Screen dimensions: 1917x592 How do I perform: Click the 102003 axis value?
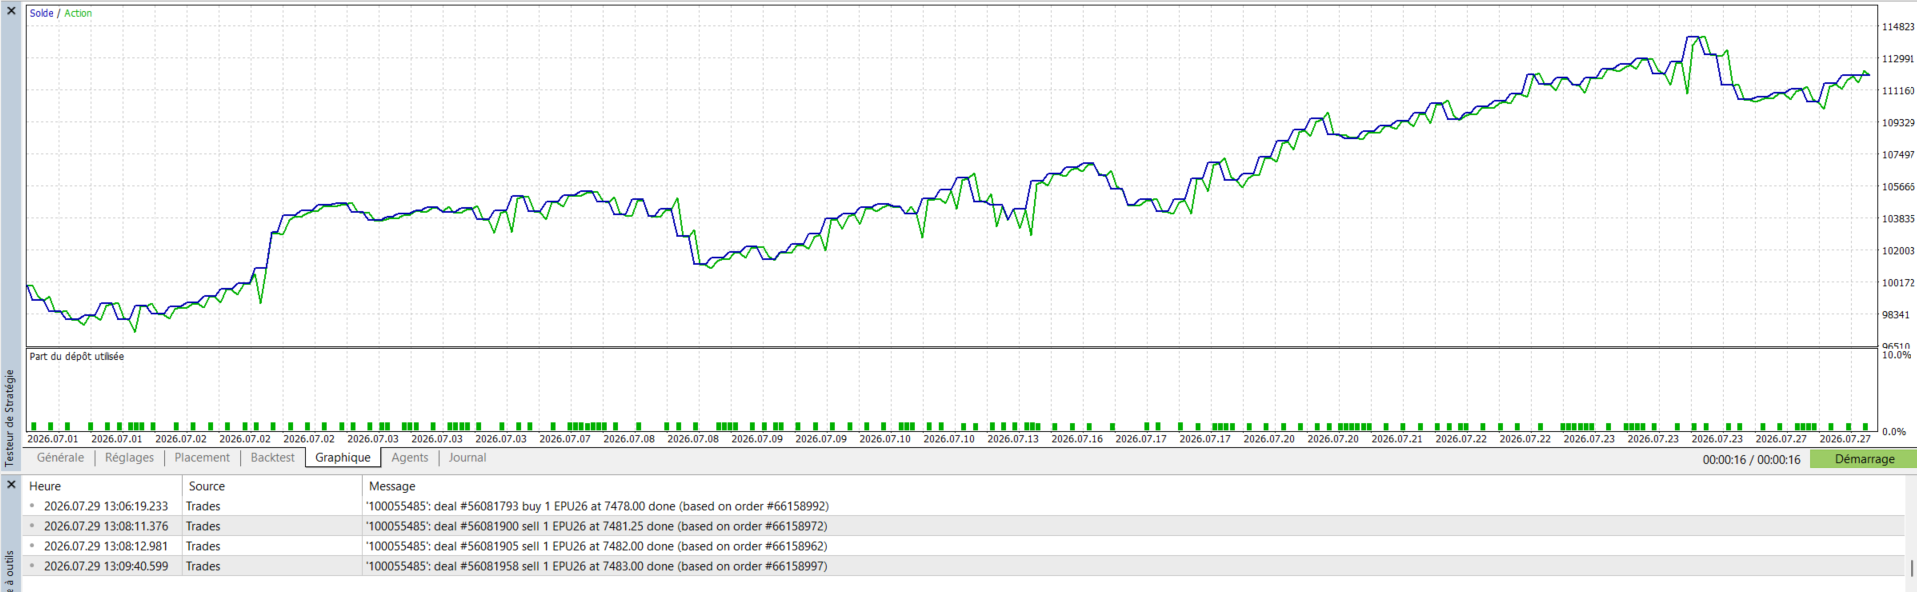point(1898,251)
